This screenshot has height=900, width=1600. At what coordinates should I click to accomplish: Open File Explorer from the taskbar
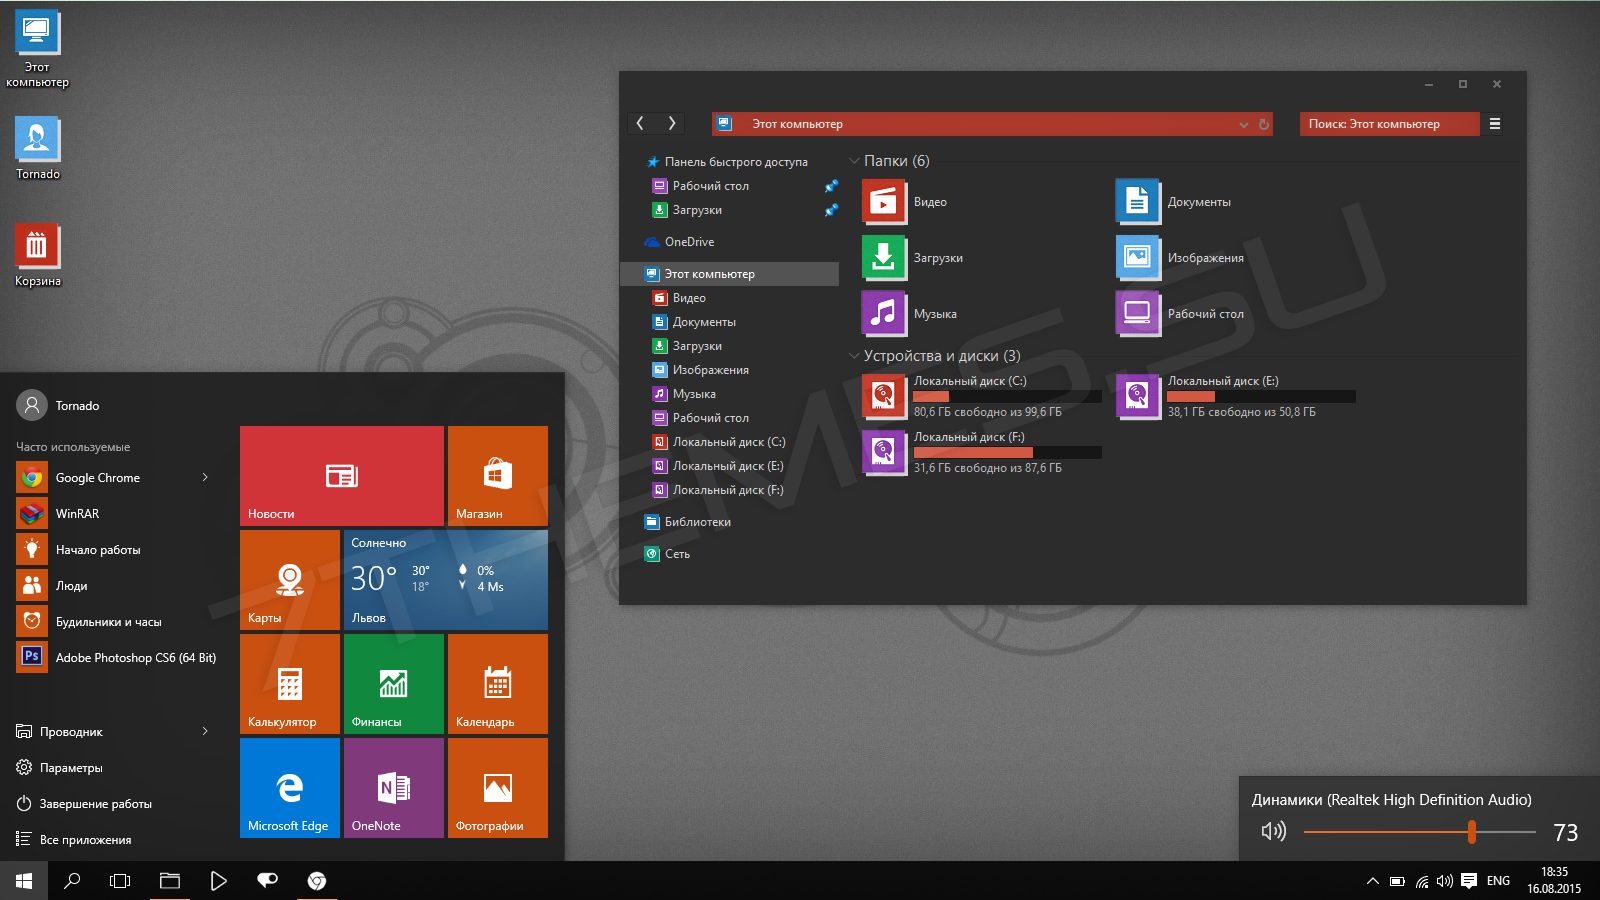point(170,881)
